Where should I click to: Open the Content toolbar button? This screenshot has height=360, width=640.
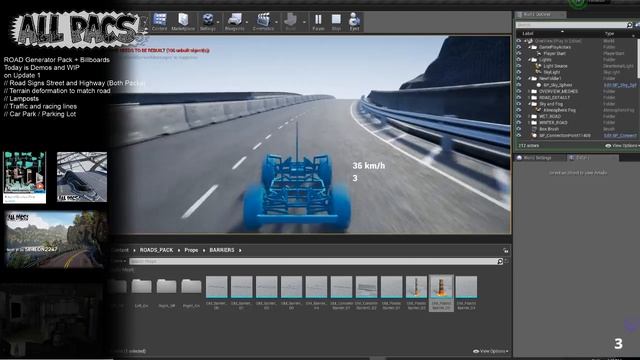click(160, 21)
